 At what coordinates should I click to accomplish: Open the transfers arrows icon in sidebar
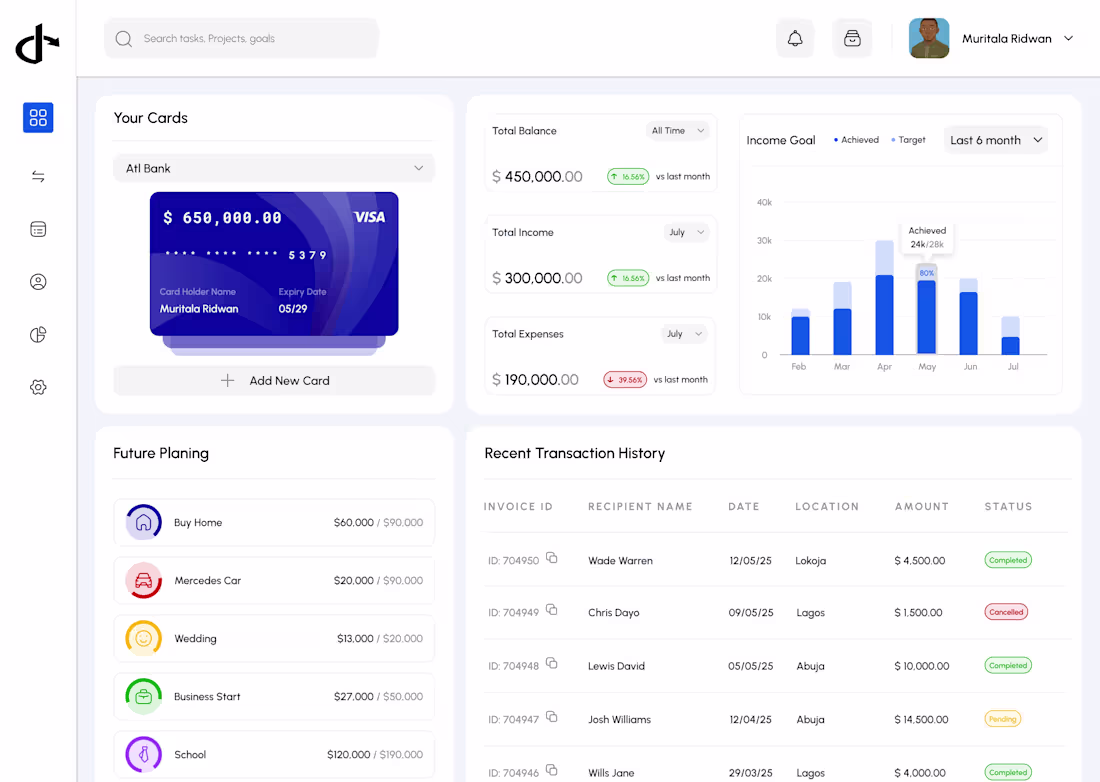point(38,176)
